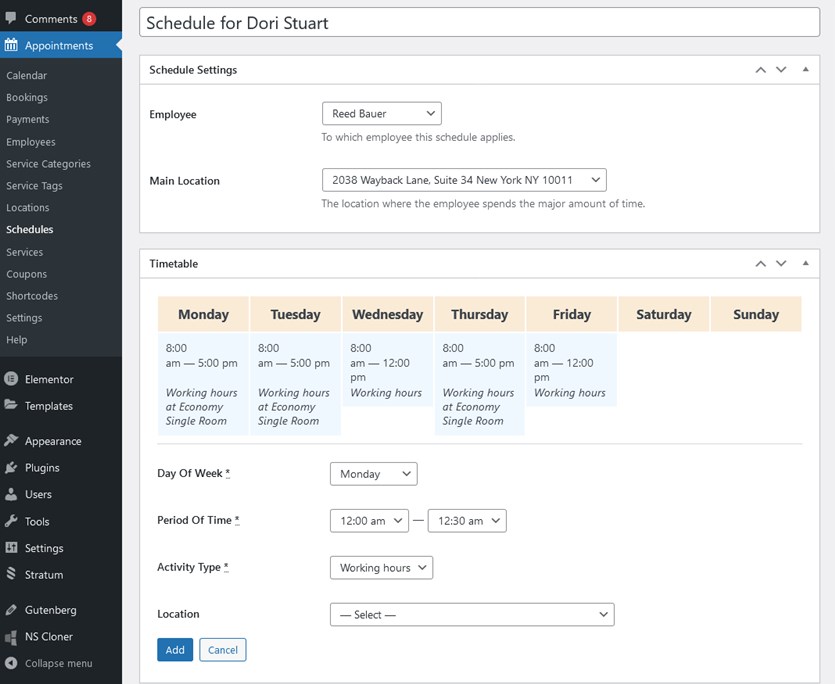Image resolution: width=835 pixels, height=684 pixels.
Task: Select Wednesday 8:00 am to 12:00 pm entry
Action: (x=387, y=370)
